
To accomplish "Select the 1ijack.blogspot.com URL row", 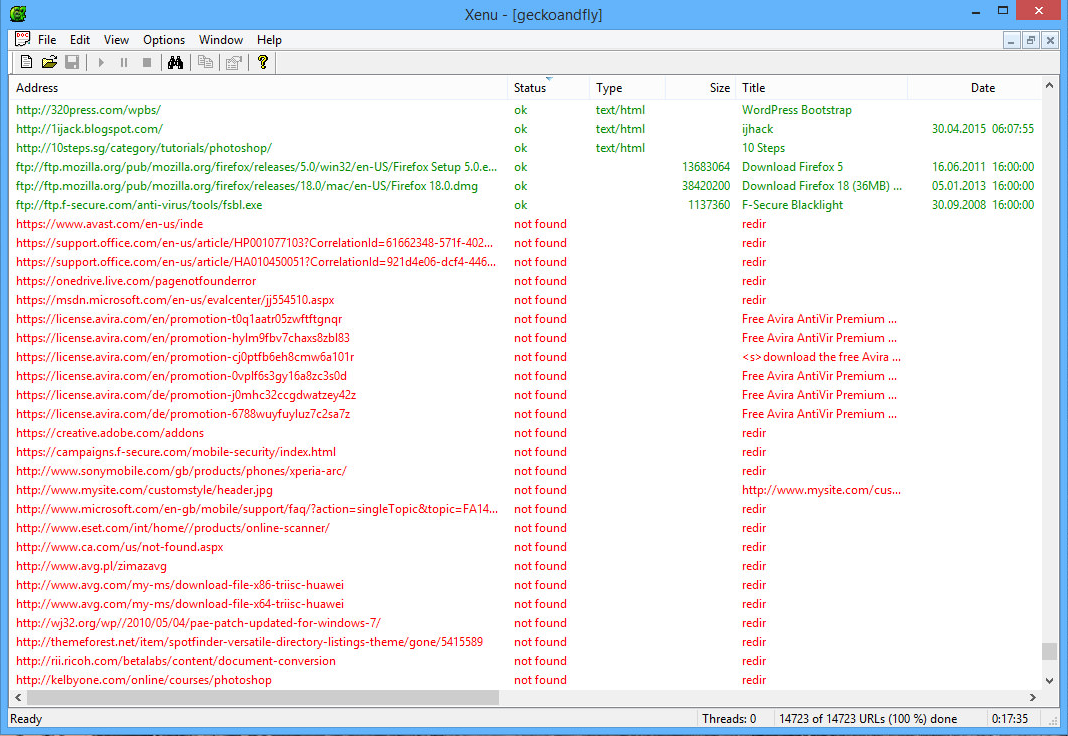I will click(89, 129).
